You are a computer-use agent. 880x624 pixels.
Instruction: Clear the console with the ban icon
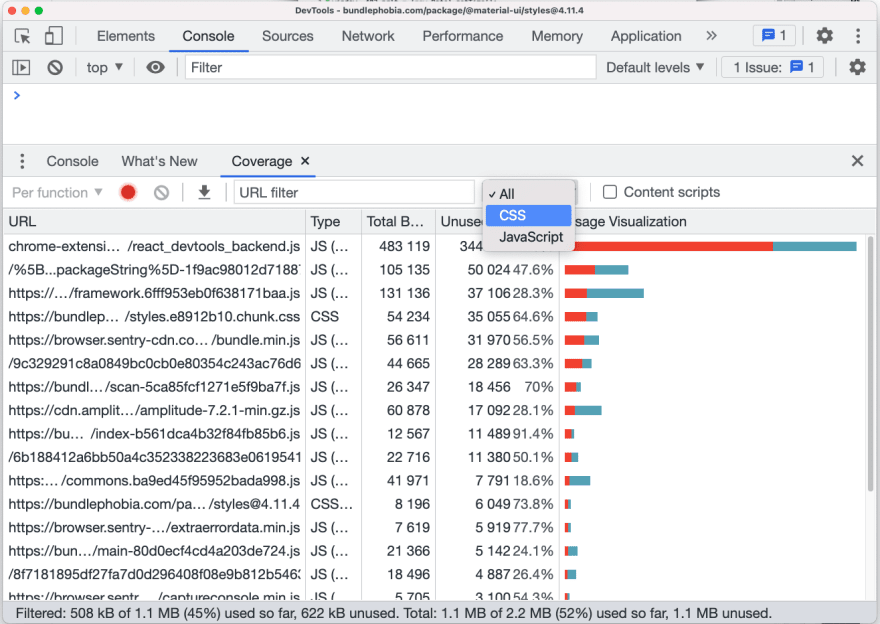pos(55,67)
